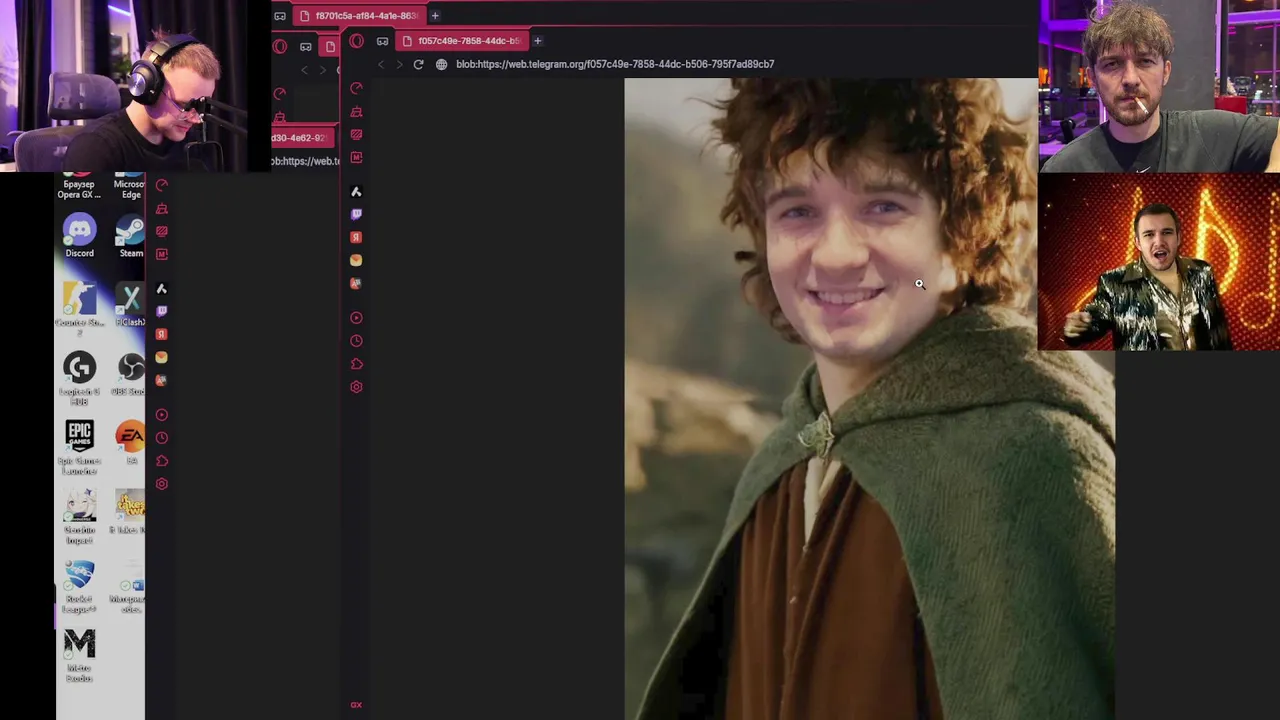Select Steam desktop shortcut
This screenshot has width=1280, height=720.
pos(130,237)
